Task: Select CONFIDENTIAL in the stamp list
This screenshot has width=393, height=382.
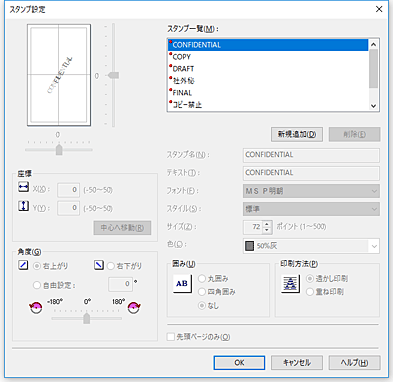Action: point(268,45)
